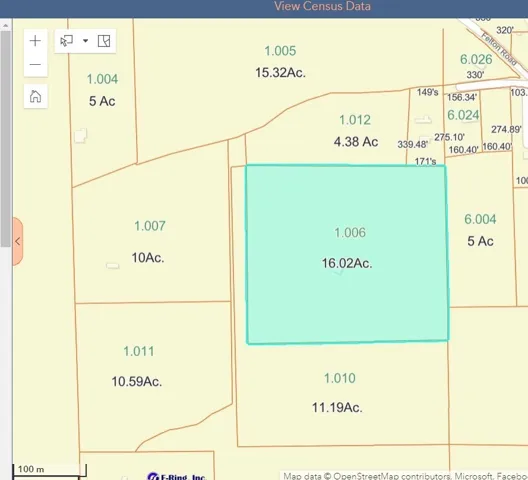Click the 5 Ac label under 6.004
Image resolution: width=528 pixels, height=480 pixels.
point(480,242)
